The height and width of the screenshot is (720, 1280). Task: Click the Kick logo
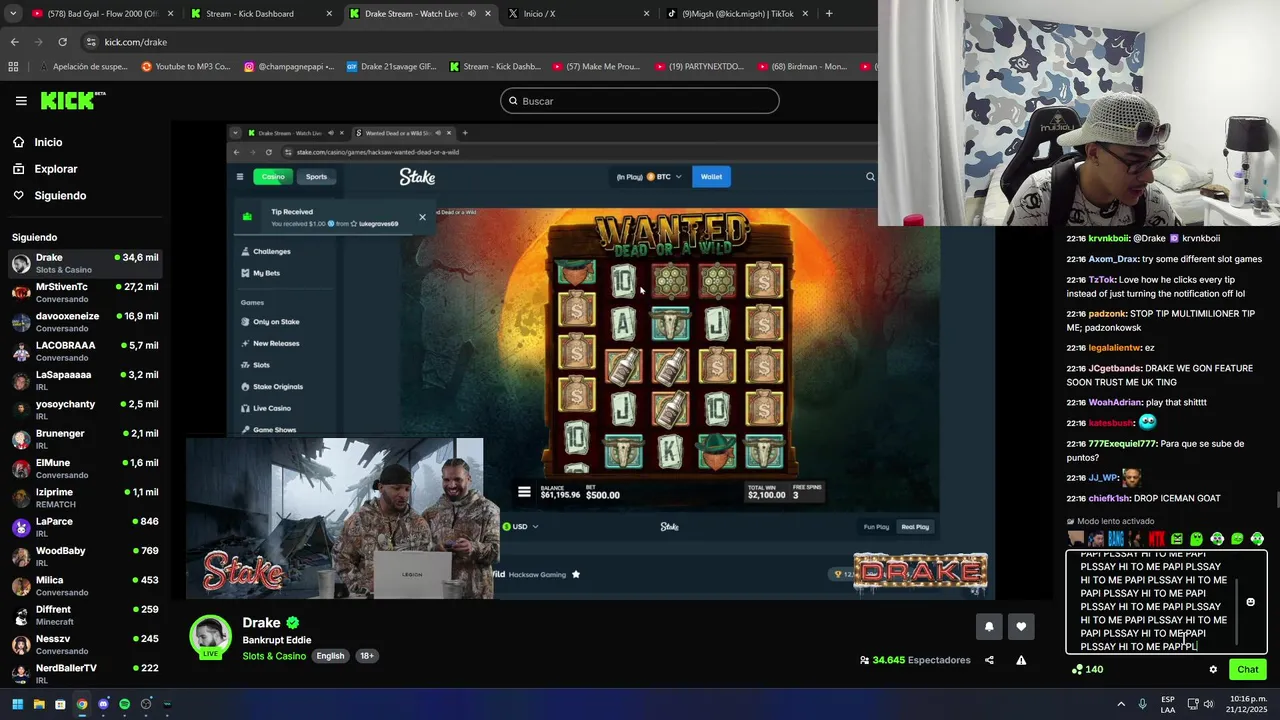[72, 100]
